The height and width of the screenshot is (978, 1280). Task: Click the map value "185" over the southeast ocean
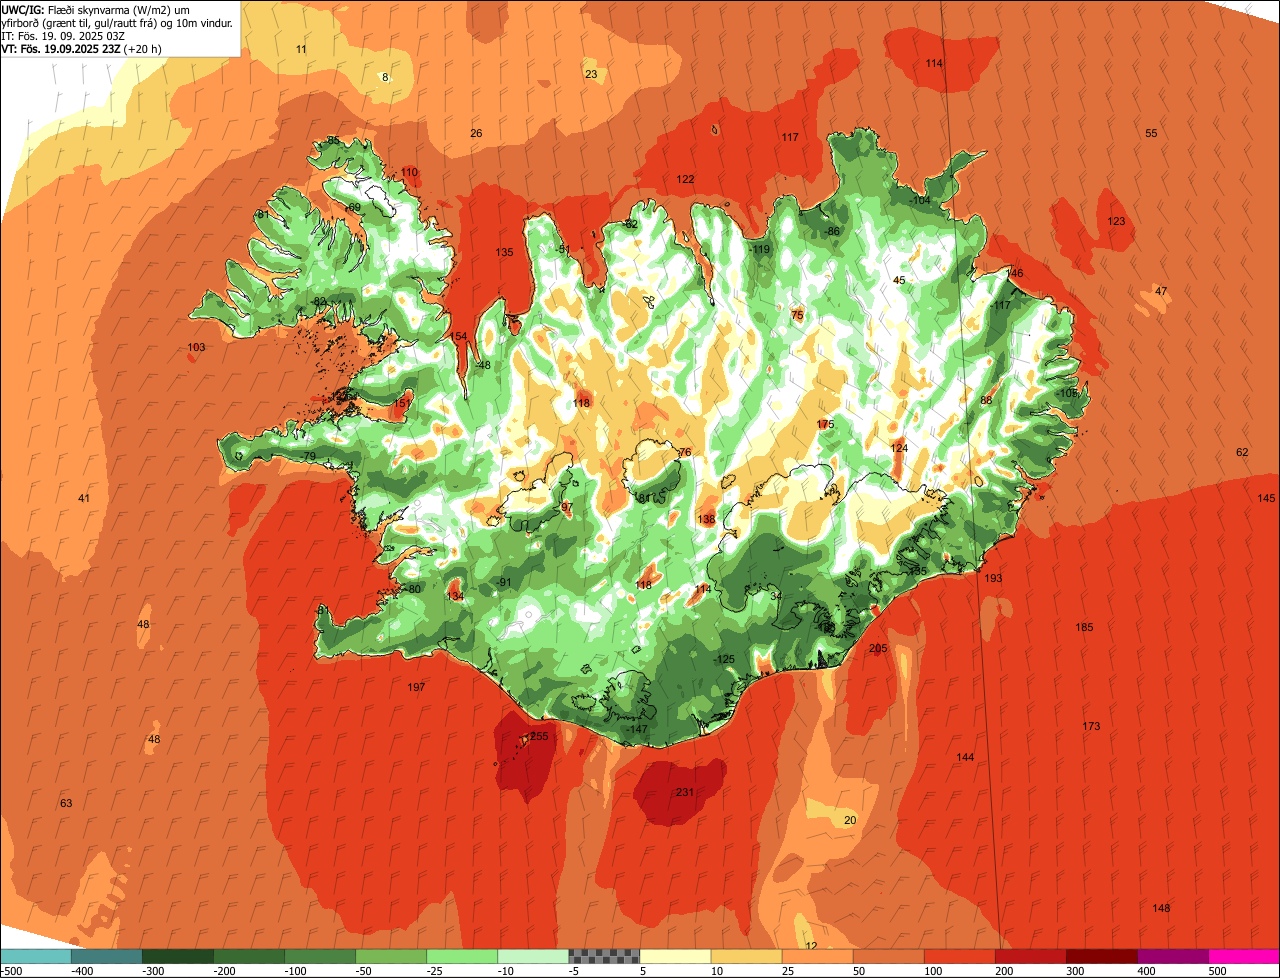click(1084, 627)
